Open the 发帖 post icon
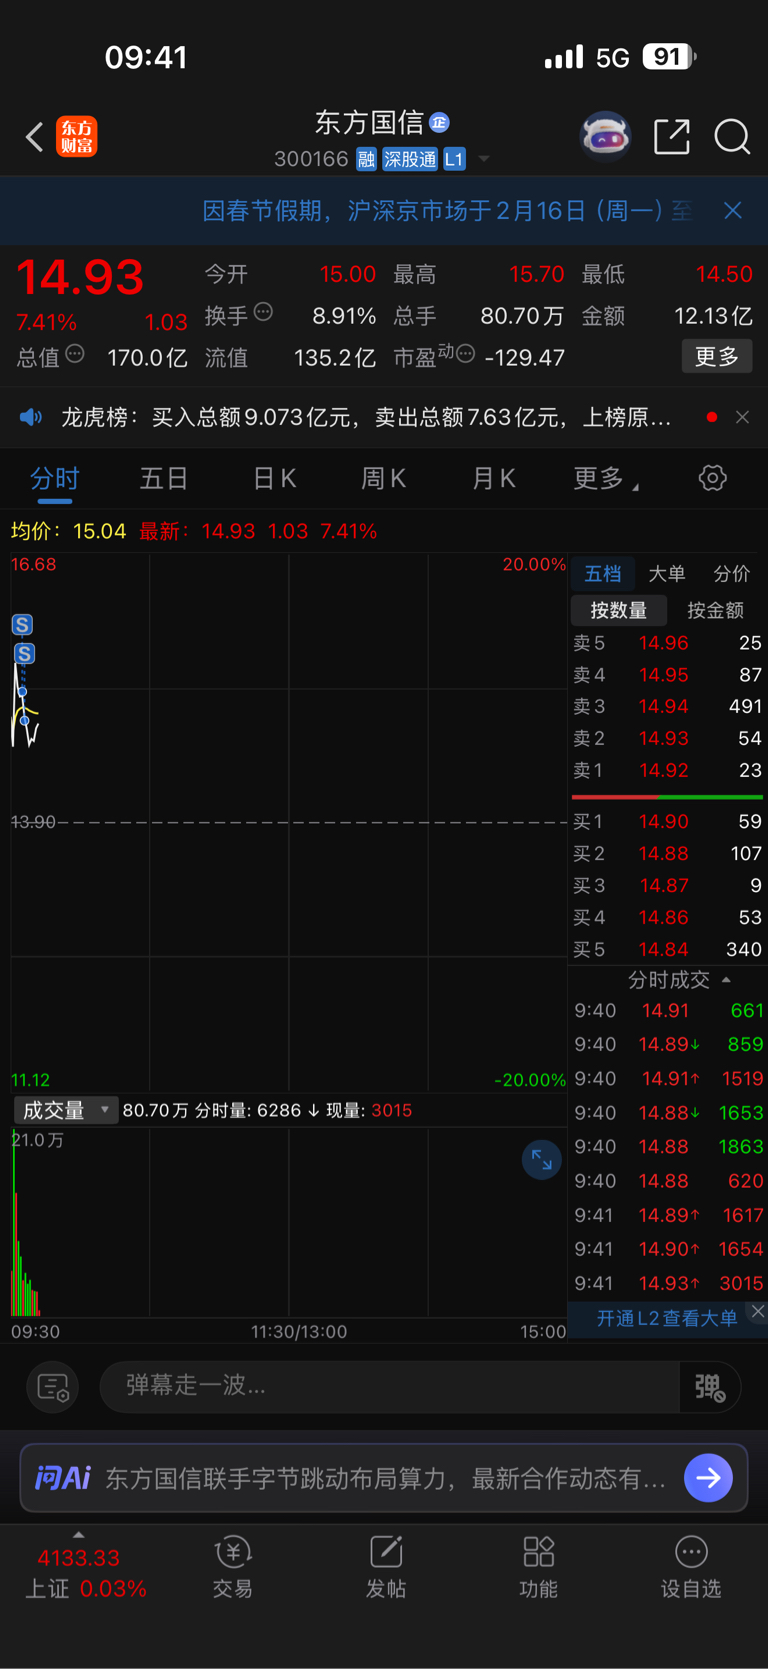The width and height of the screenshot is (768, 1669). (386, 1567)
